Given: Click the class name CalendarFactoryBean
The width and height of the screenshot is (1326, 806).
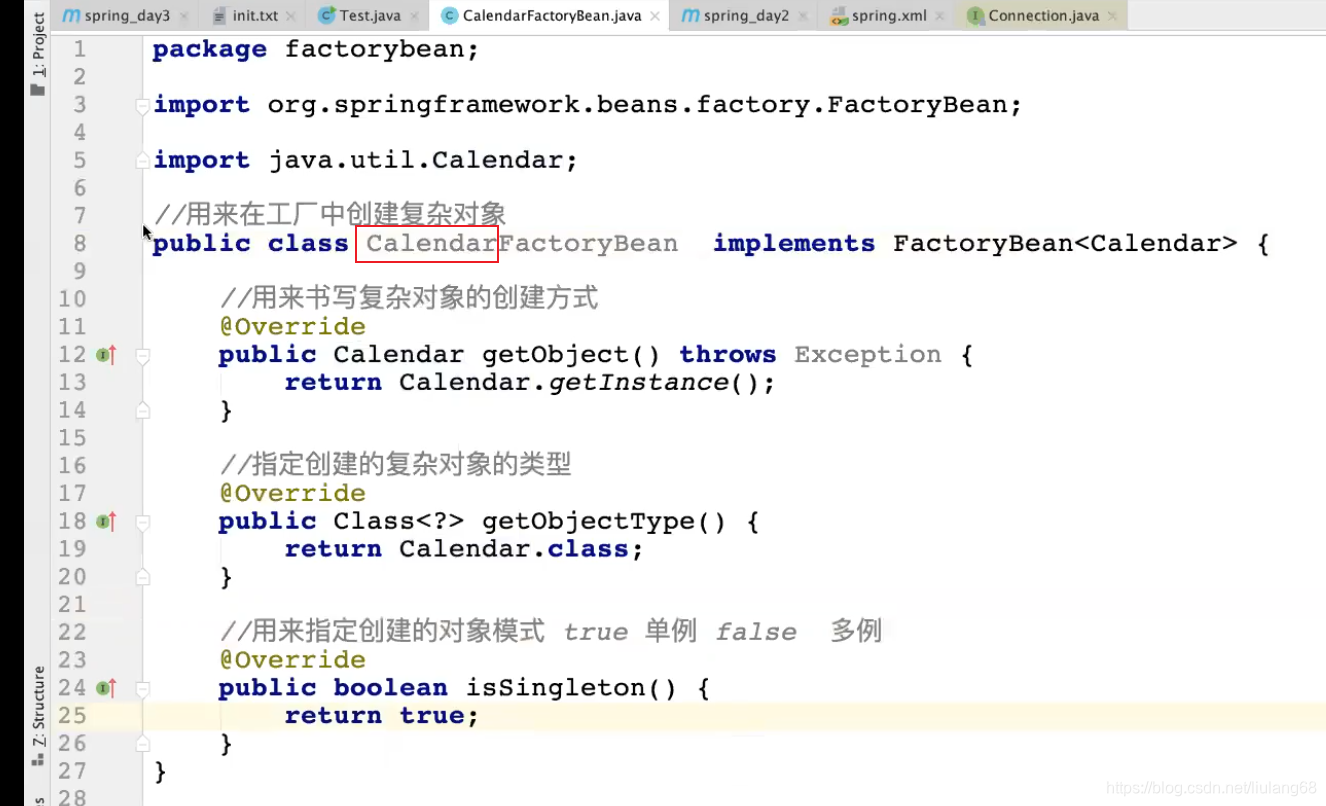Looking at the screenshot, I should [x=522, y=244].
